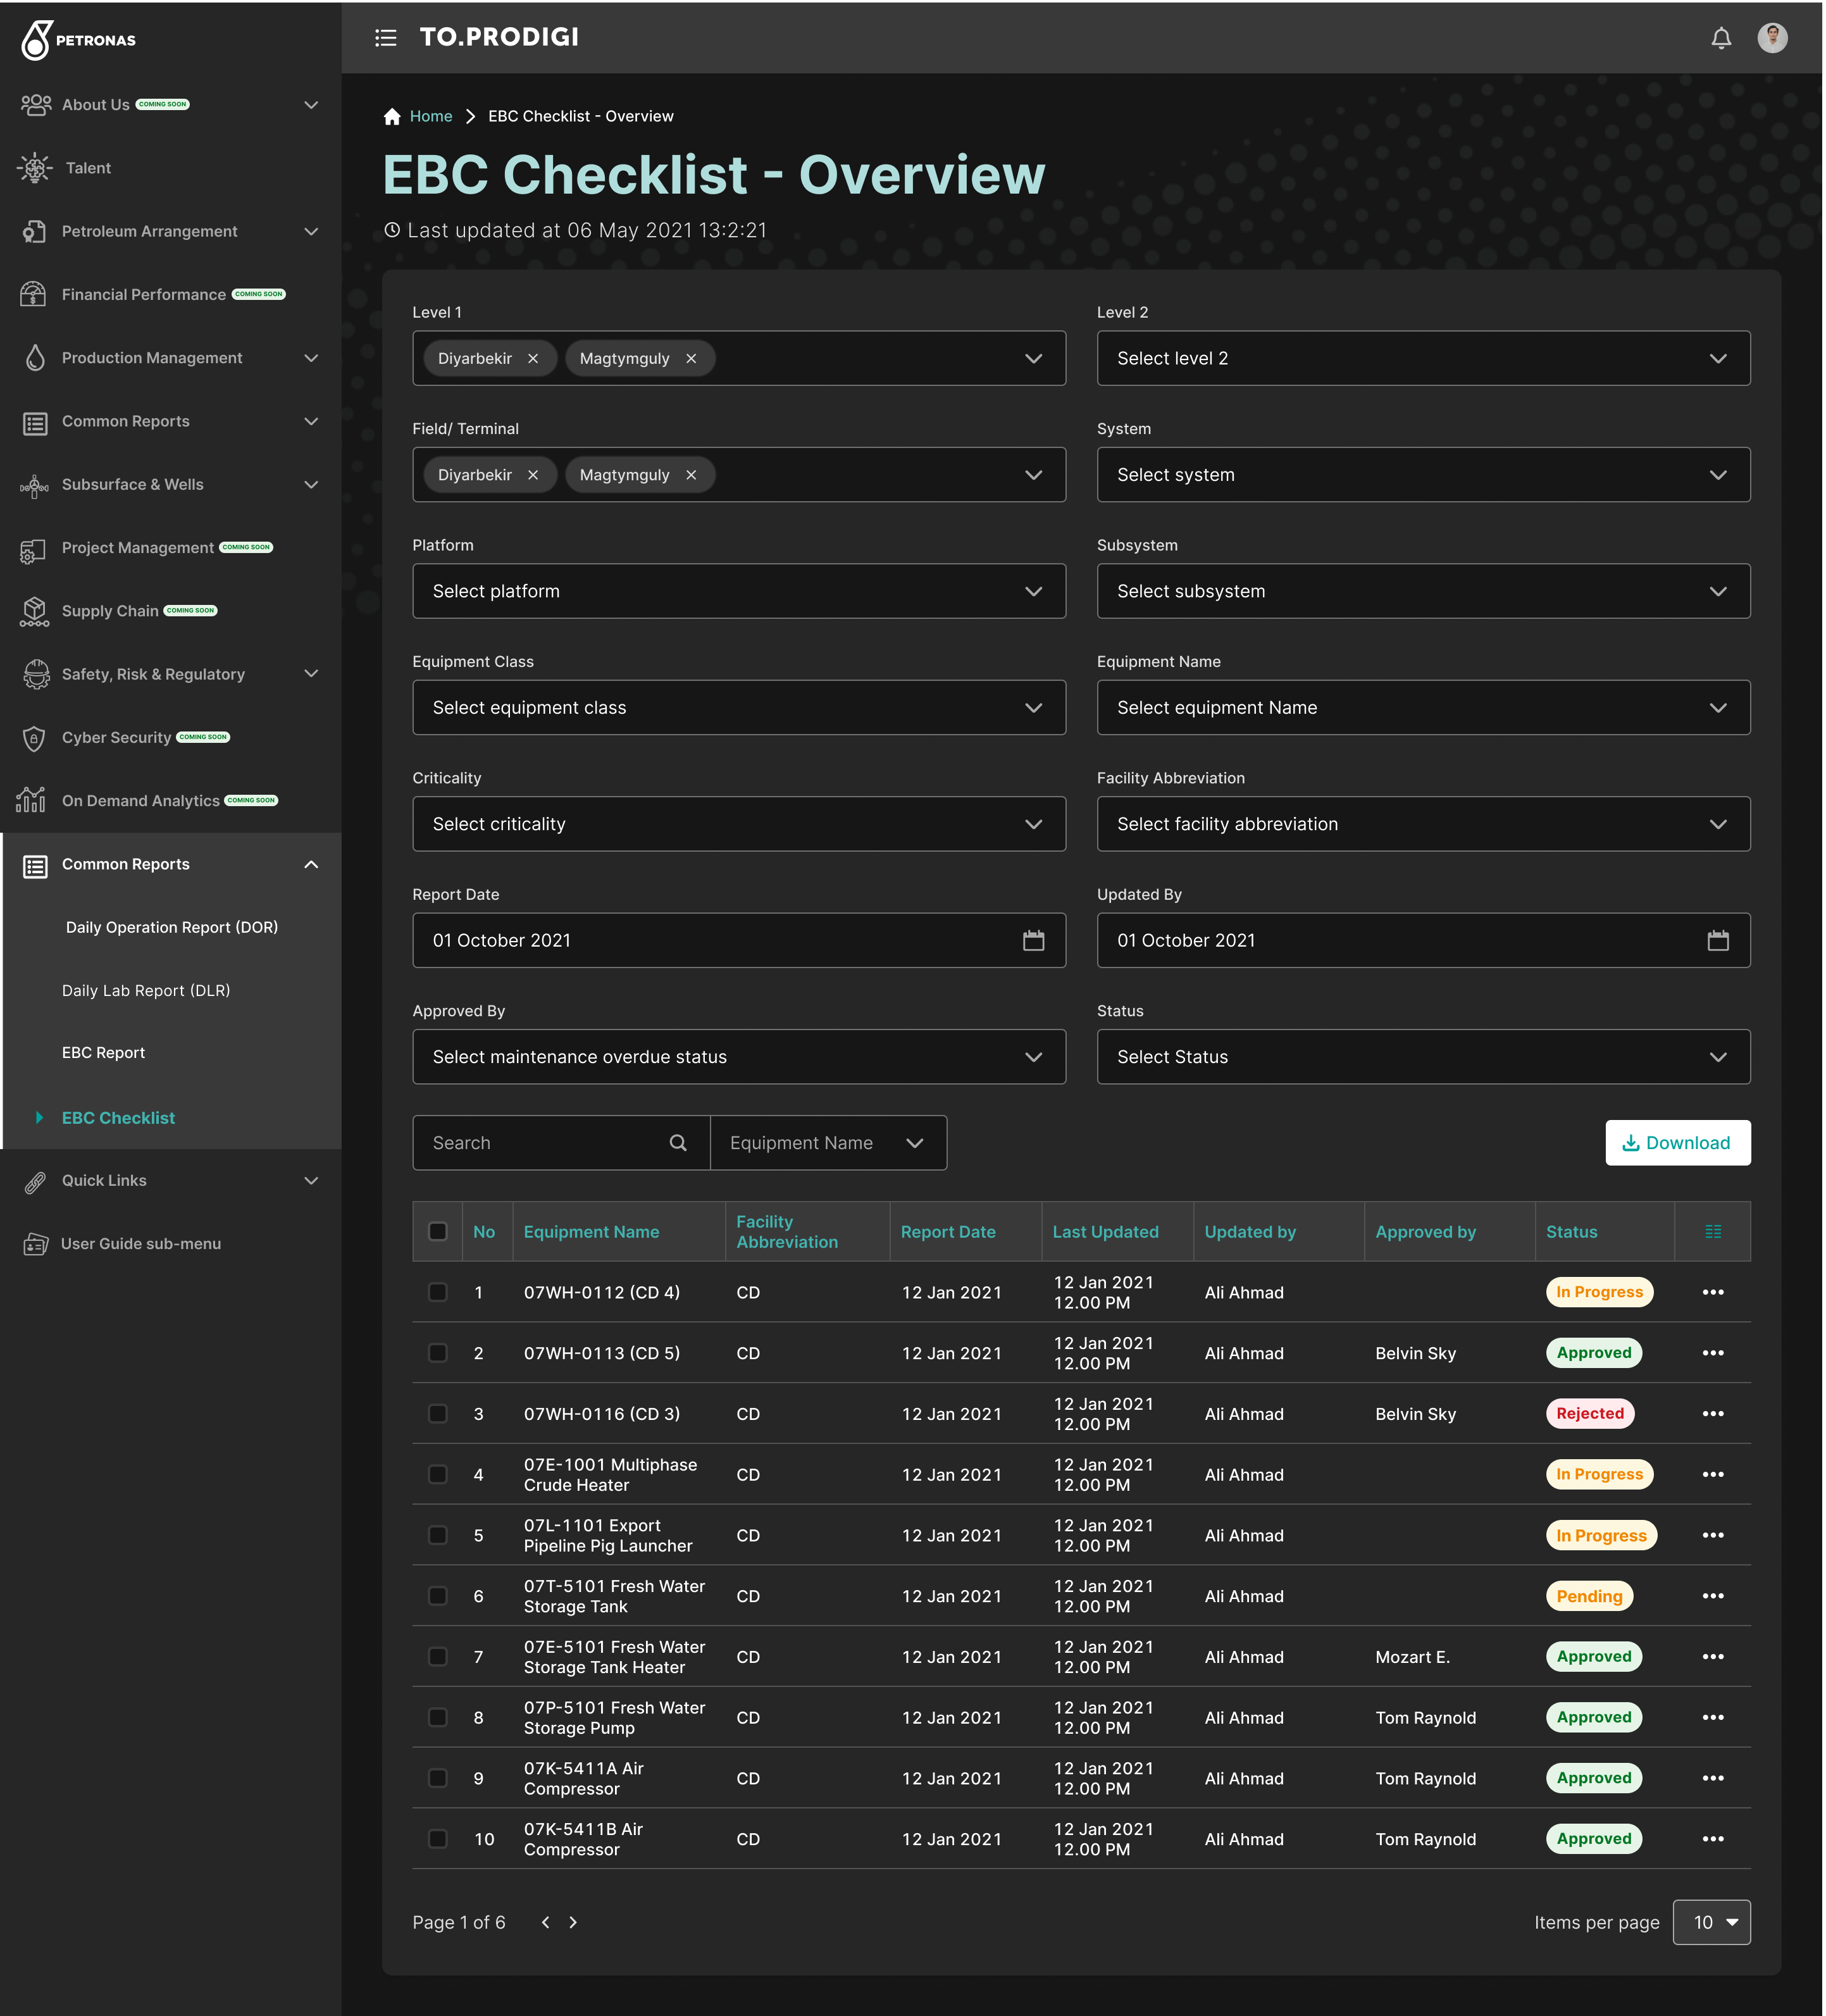Image resolution: width=1826 pixels, height=2016 pixels.
Task: Navigate to Daily Operation Report (DOR)
Action: click(x=171, y=927)
